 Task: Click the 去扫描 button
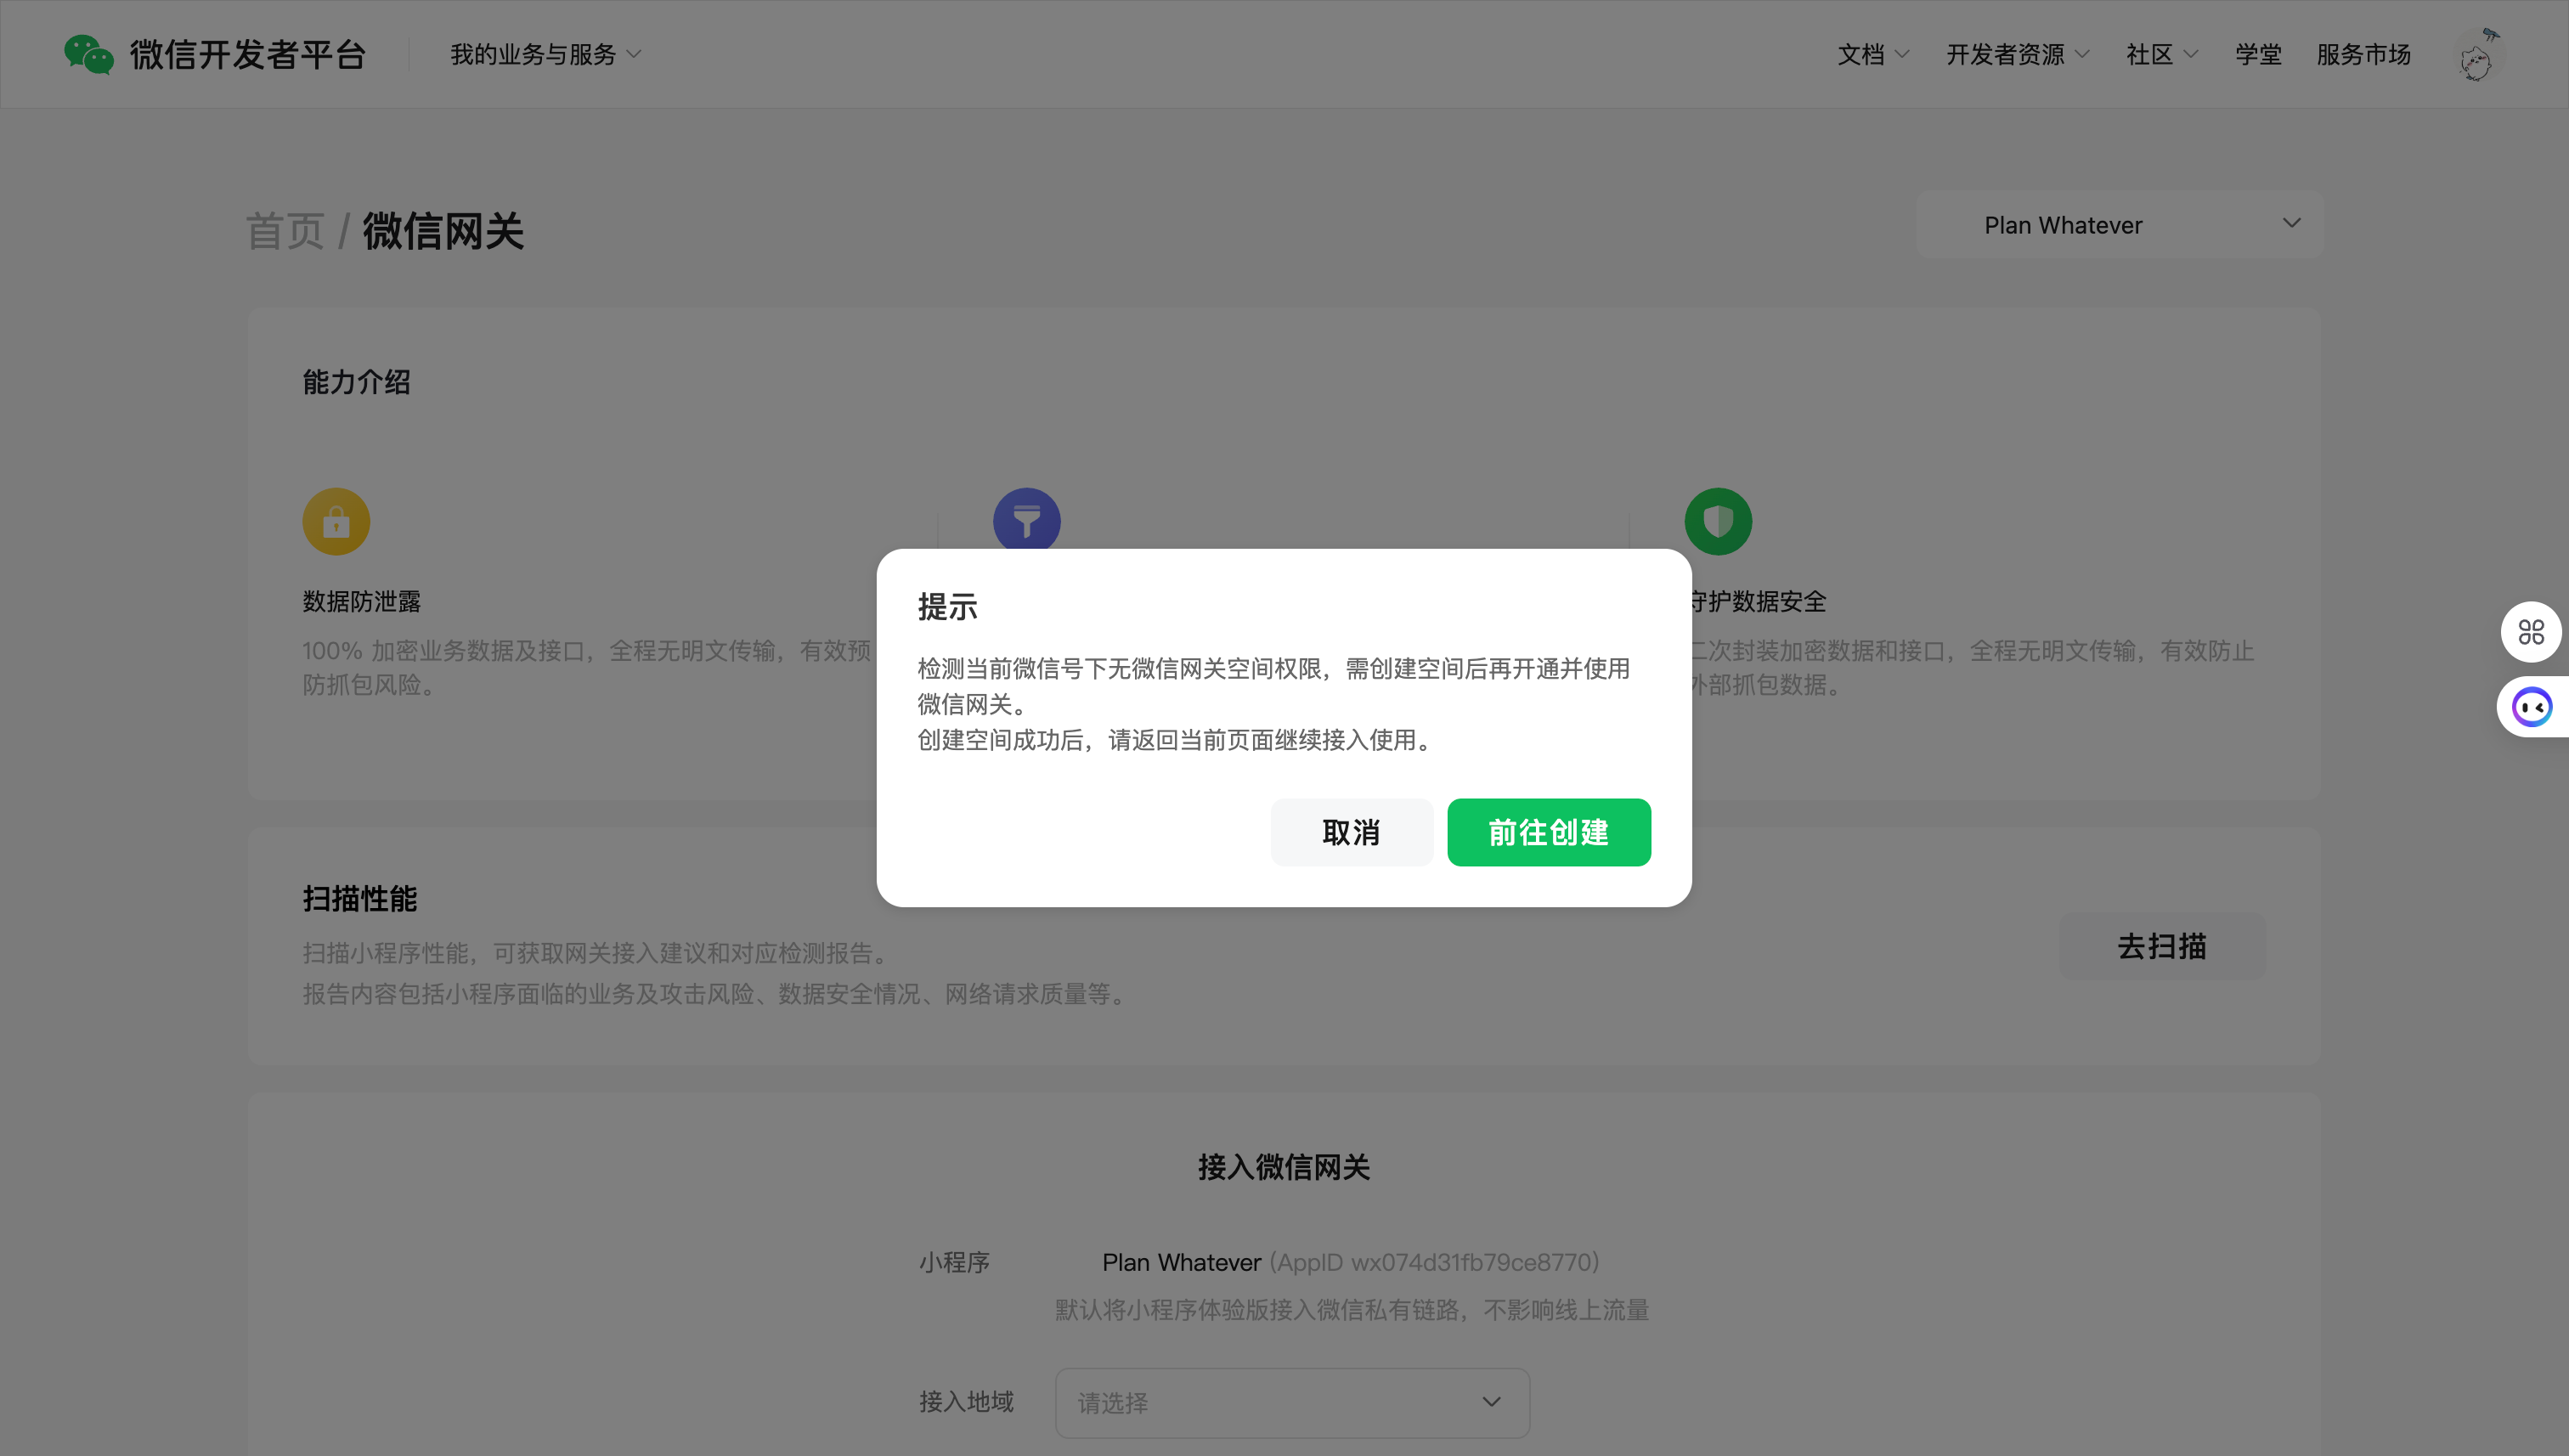coord(2161,946)
